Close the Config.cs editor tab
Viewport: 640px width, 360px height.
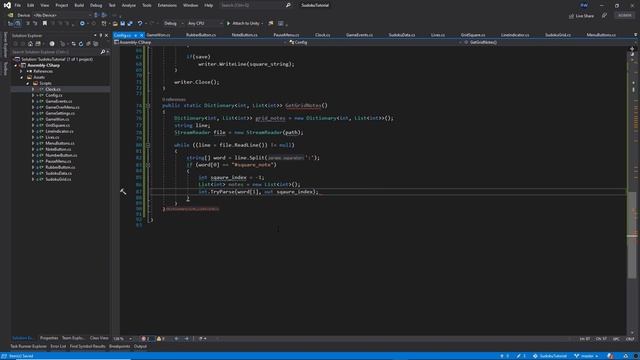(141, 36)
